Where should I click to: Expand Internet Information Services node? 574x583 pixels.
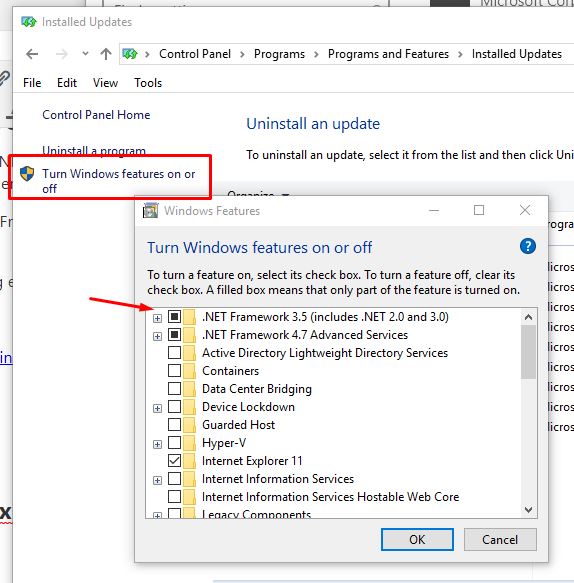click(x=158, y=480)
